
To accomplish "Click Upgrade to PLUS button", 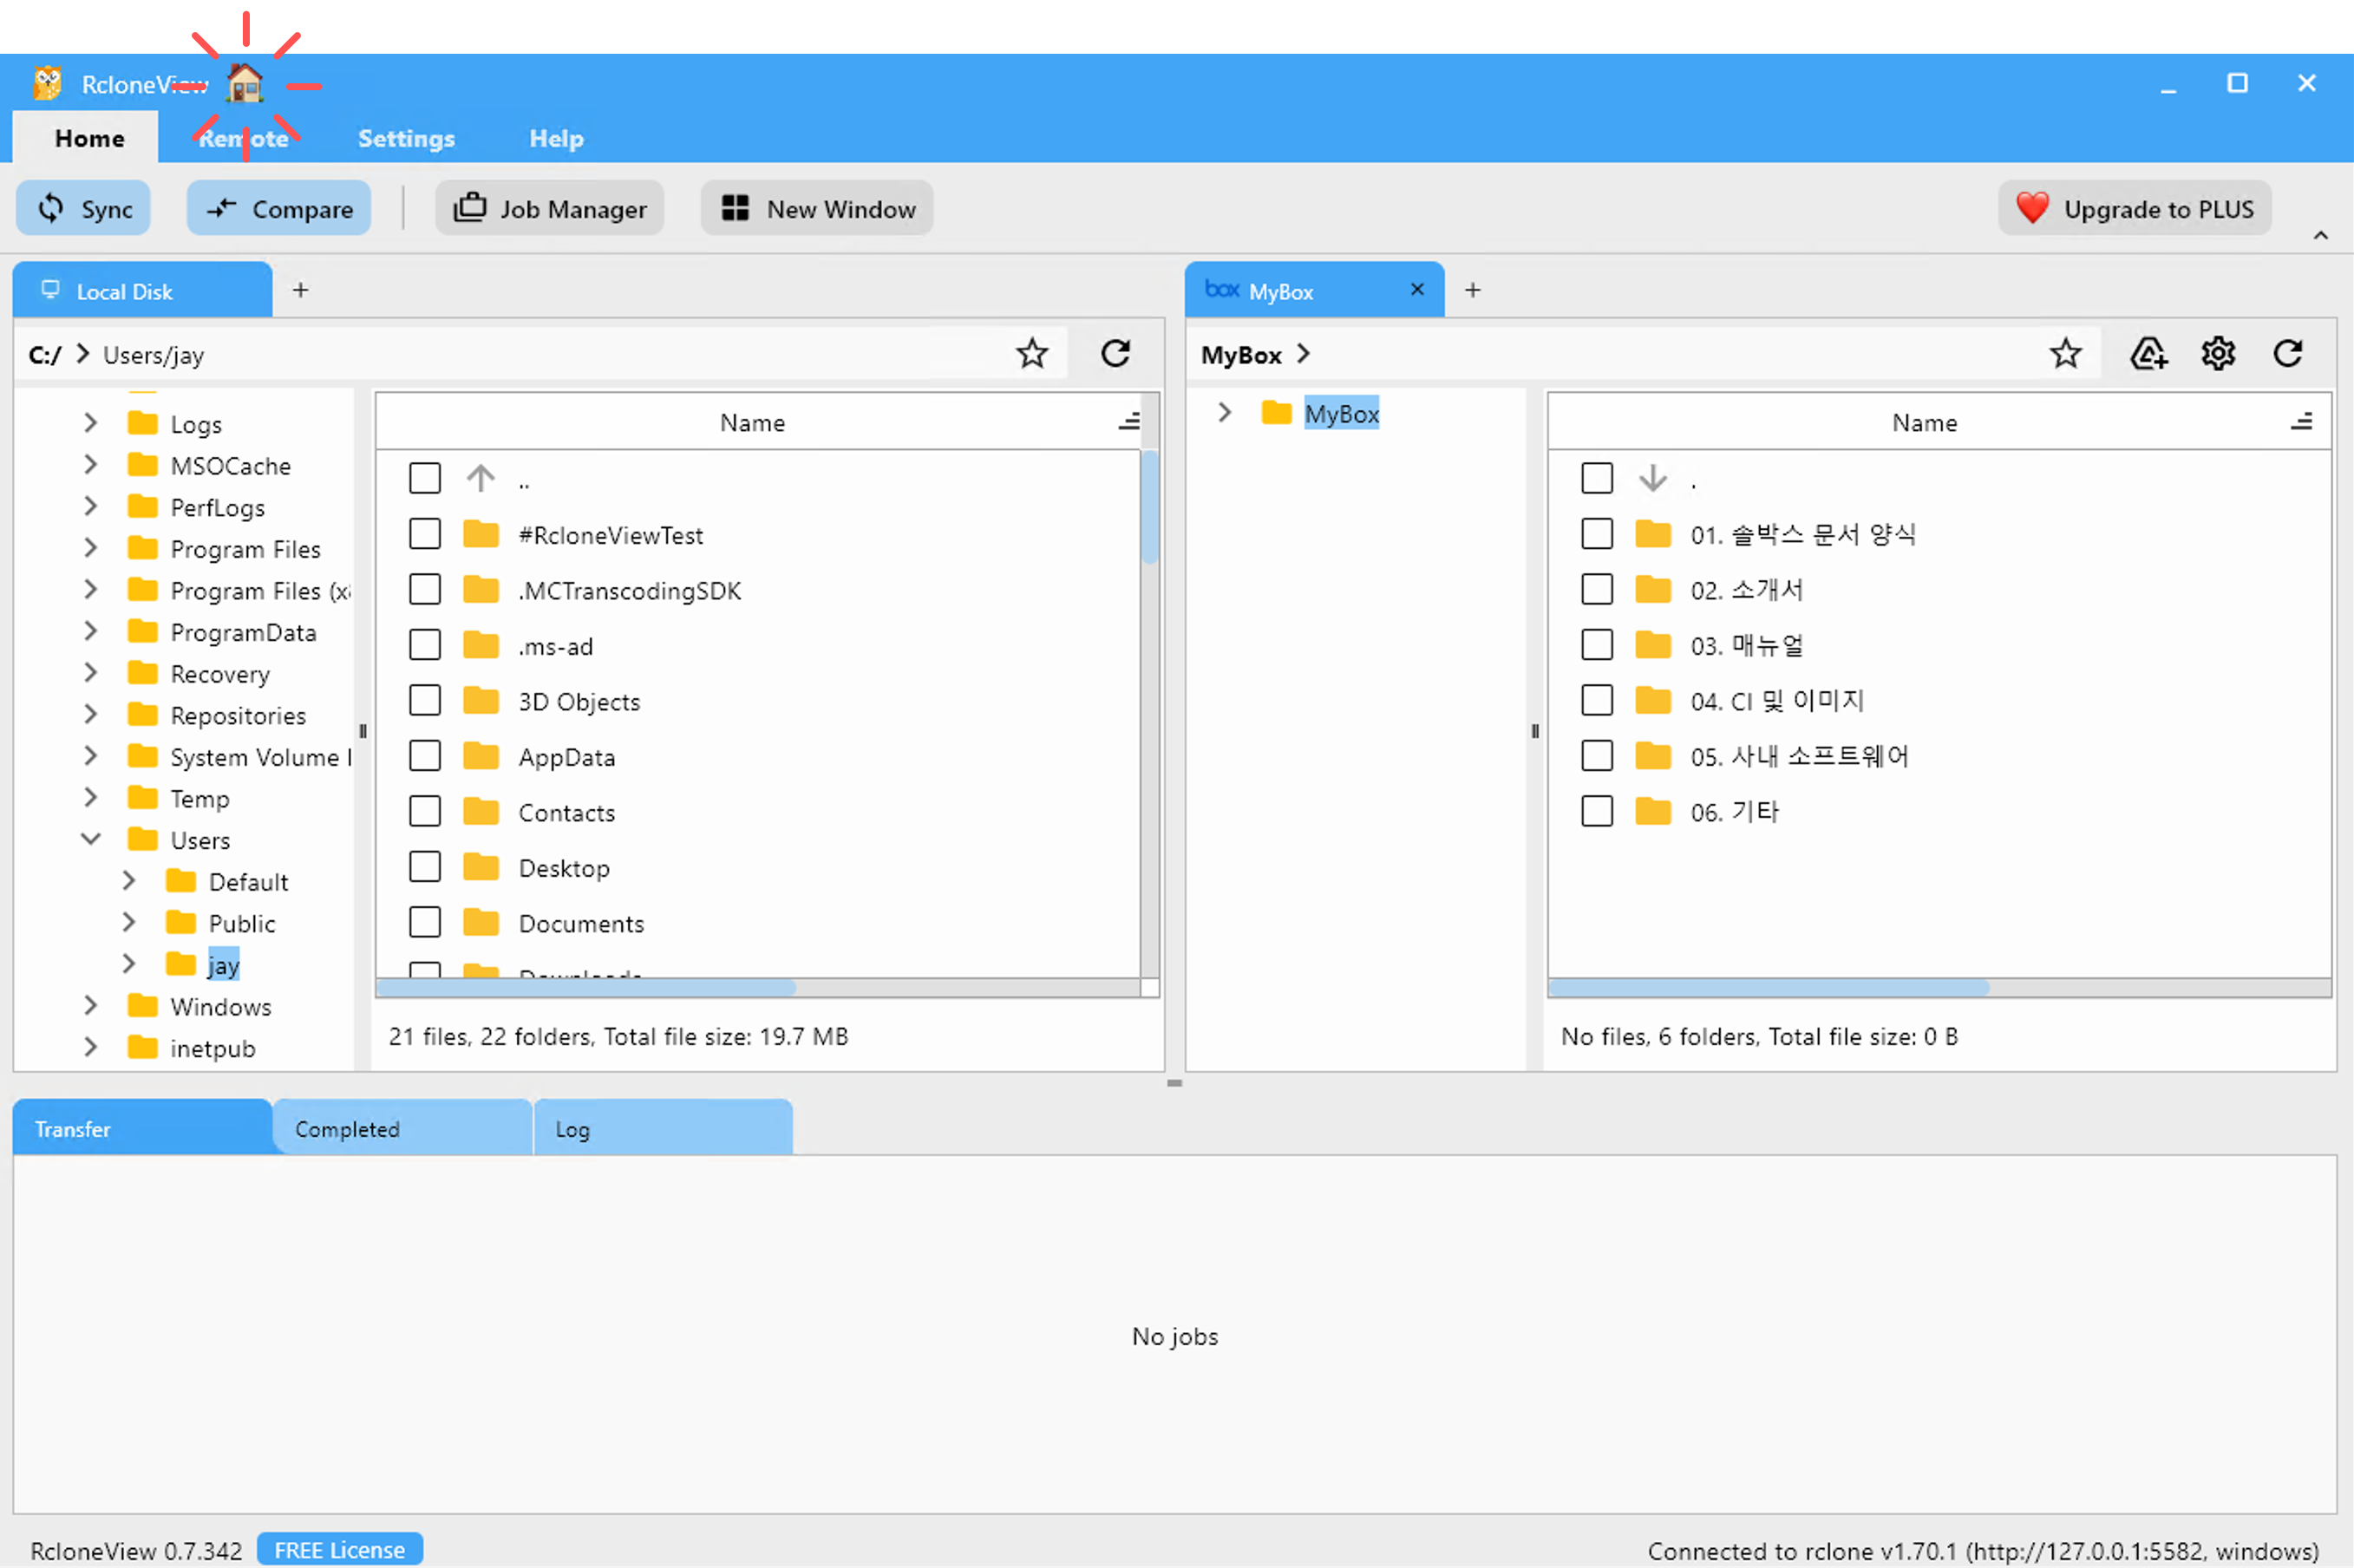I will (2135, 208).
